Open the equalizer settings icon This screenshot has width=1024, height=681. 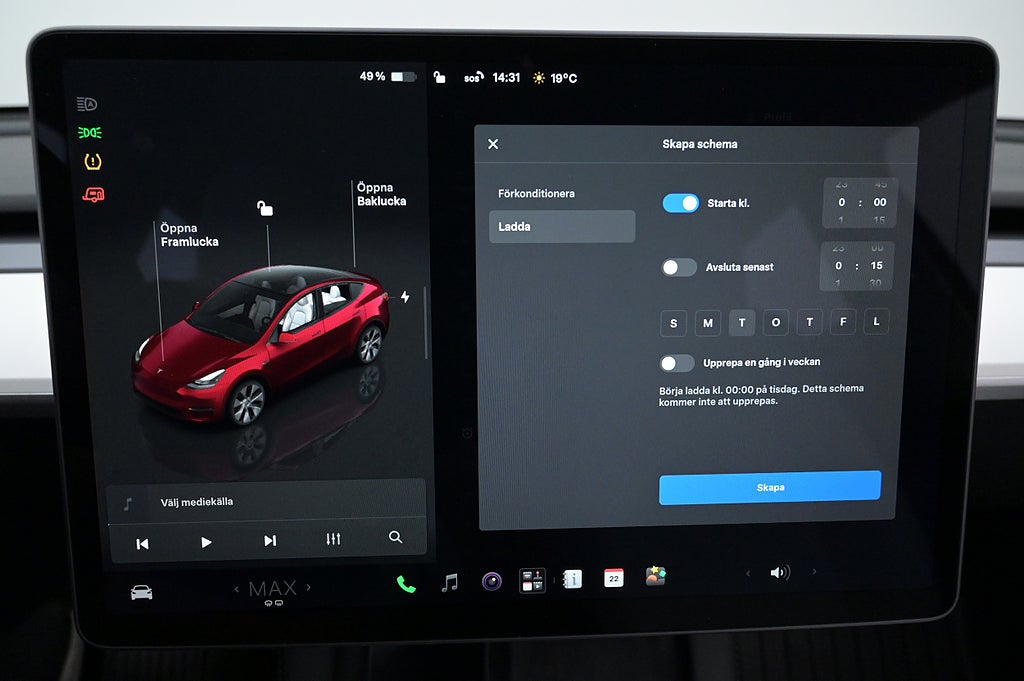333,539
